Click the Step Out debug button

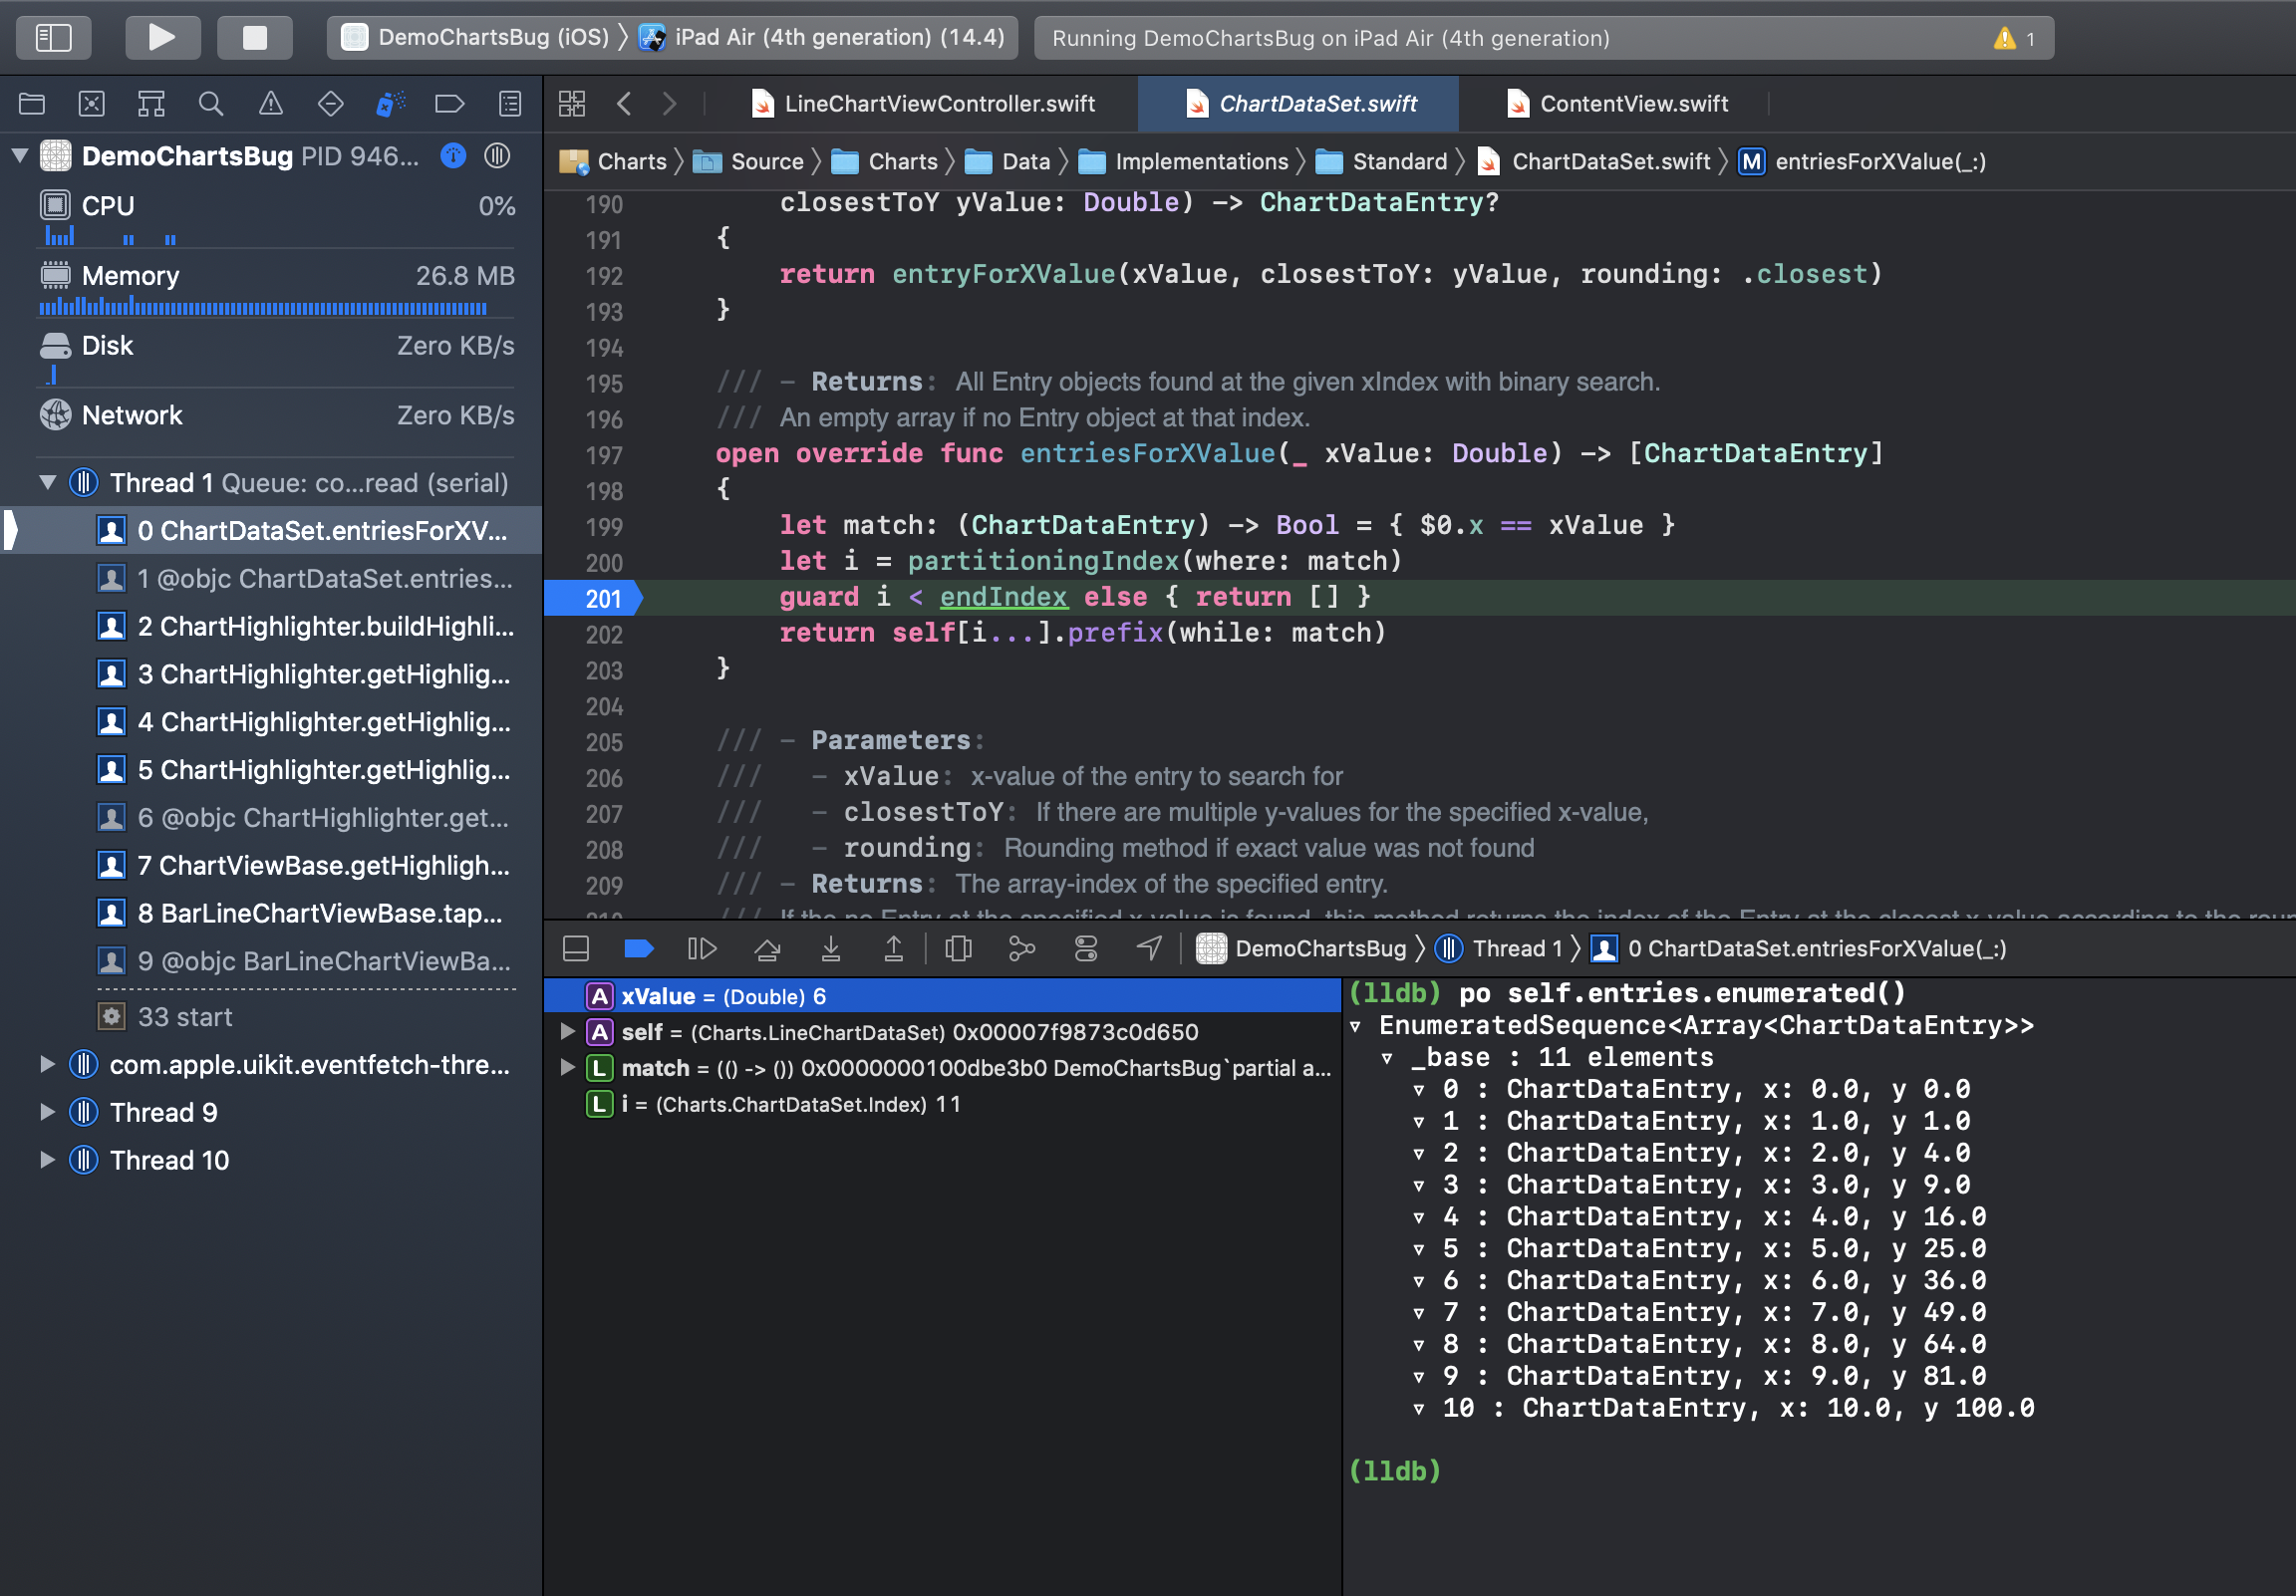point(893,948)
